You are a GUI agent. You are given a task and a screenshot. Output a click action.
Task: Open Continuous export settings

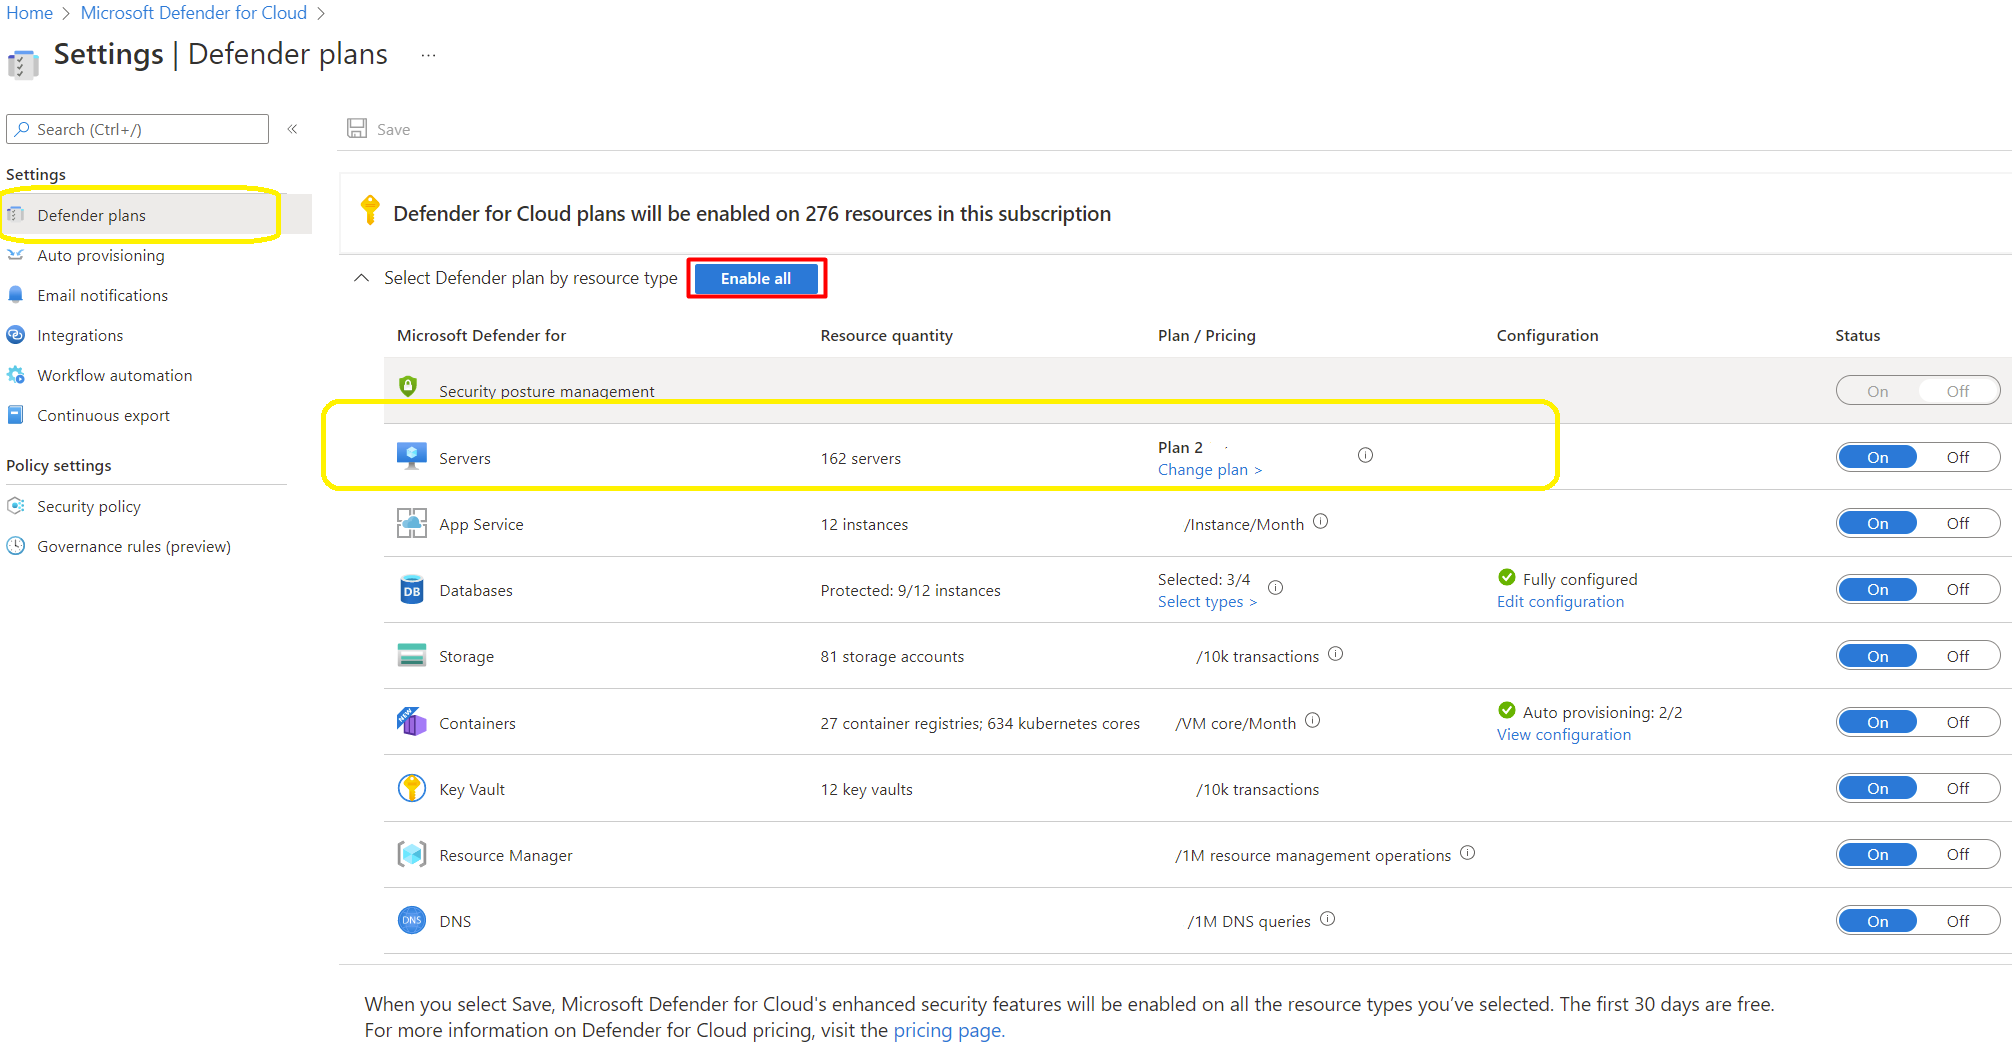point(103,415)
